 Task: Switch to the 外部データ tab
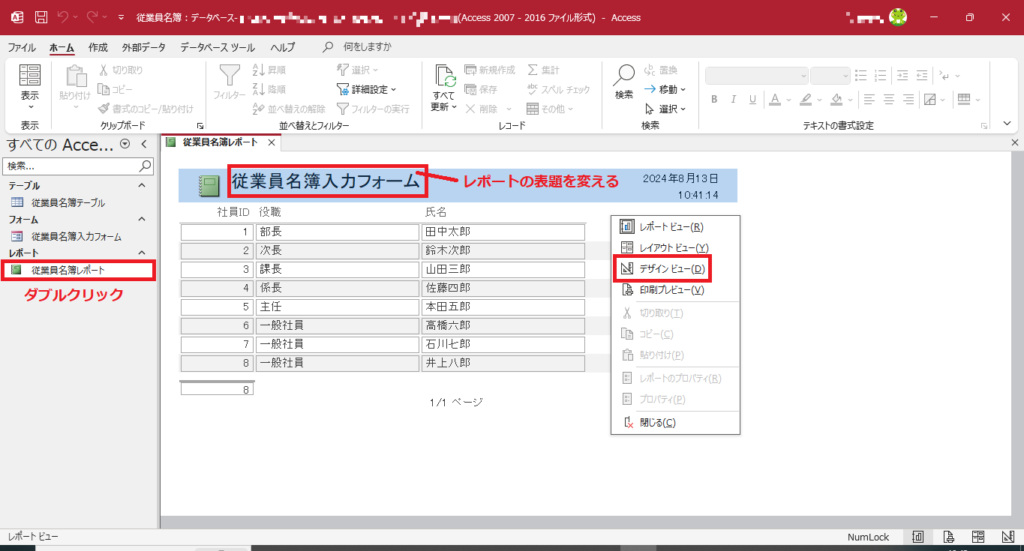click(x=144, y=47)
